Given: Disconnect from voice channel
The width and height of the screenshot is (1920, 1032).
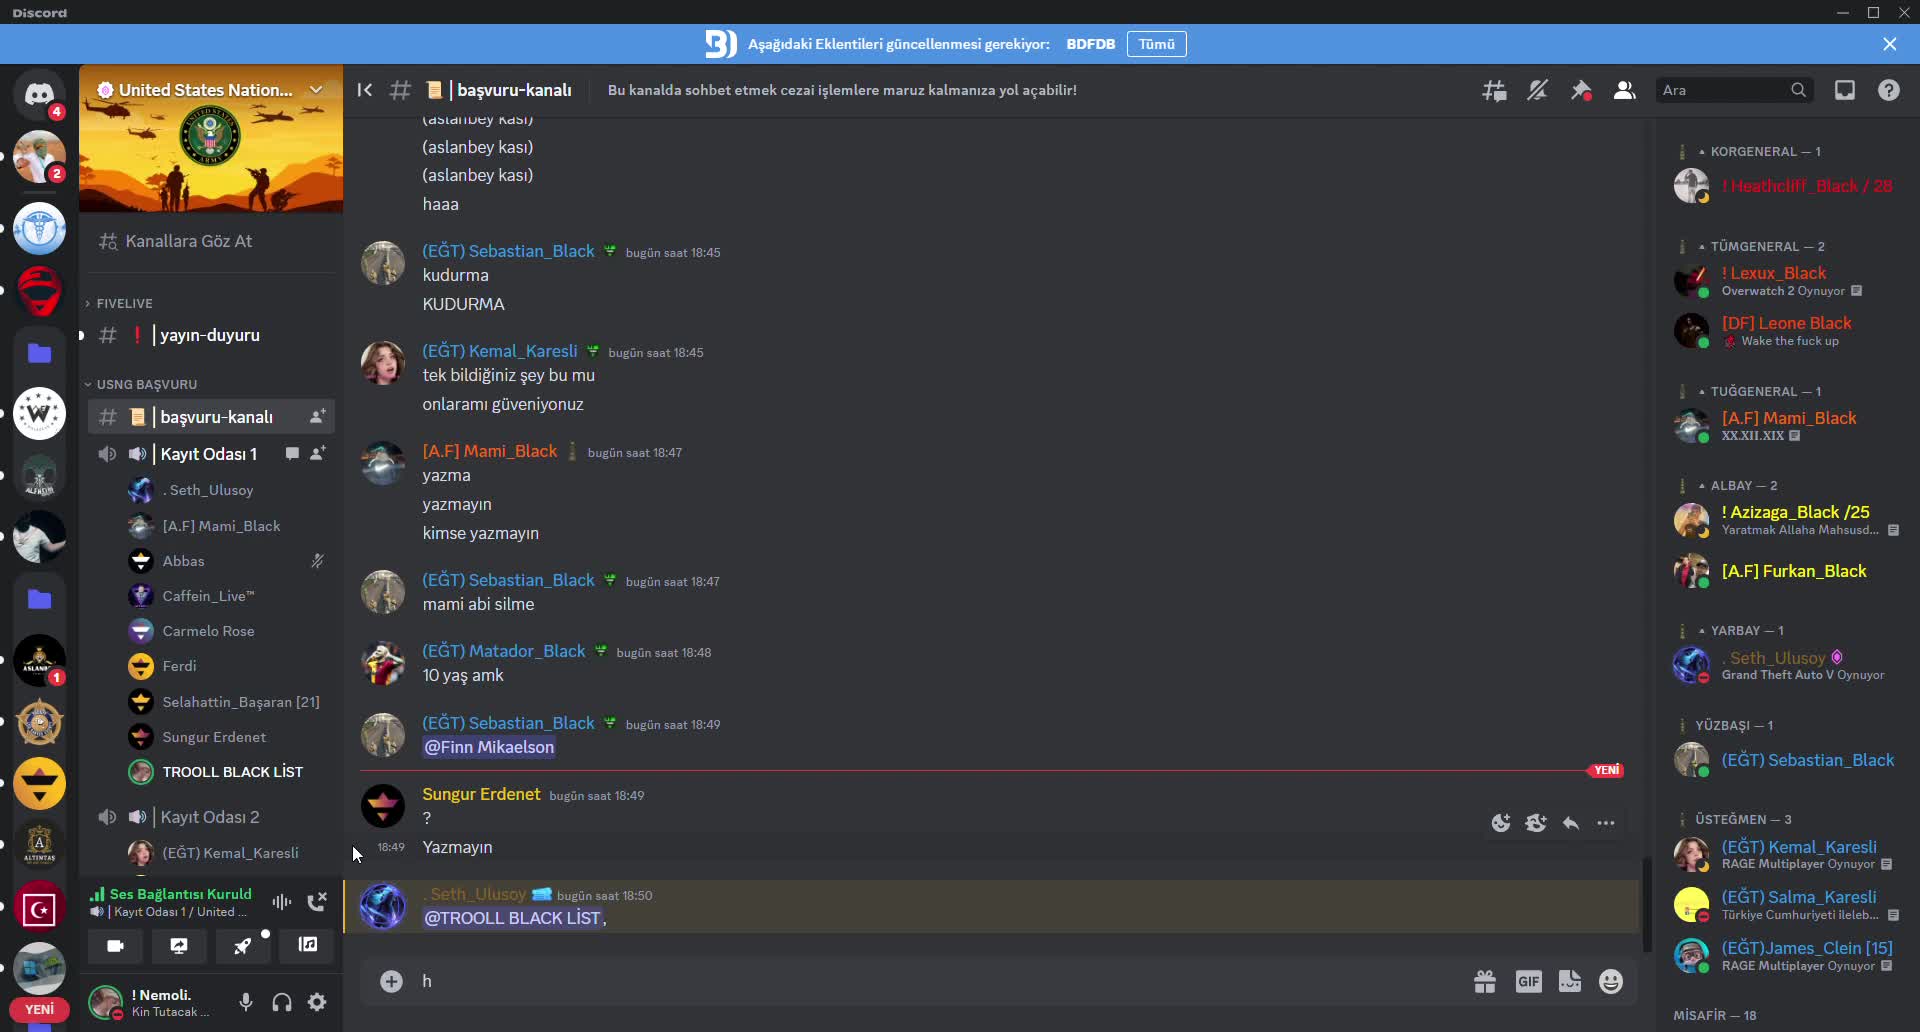Looking at the screenshot, I should (x=317, y=902).
